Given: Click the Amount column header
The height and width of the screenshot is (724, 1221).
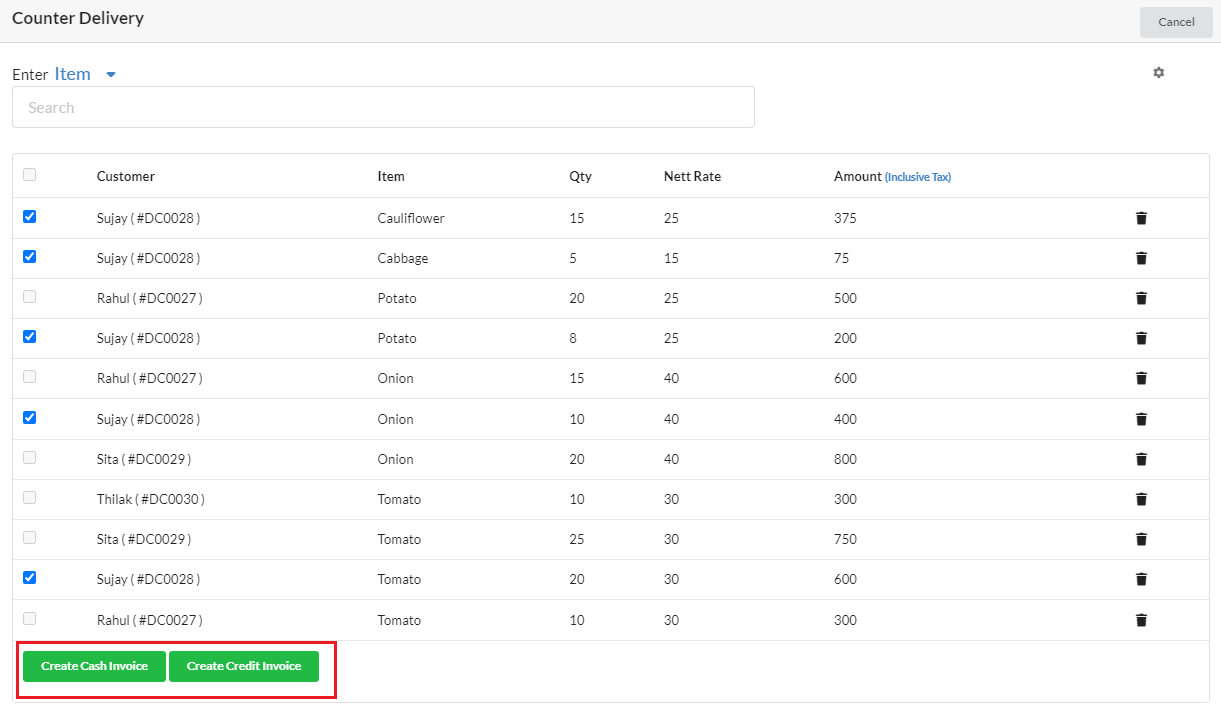Looking at the screenshot, I should click(858, 176).
